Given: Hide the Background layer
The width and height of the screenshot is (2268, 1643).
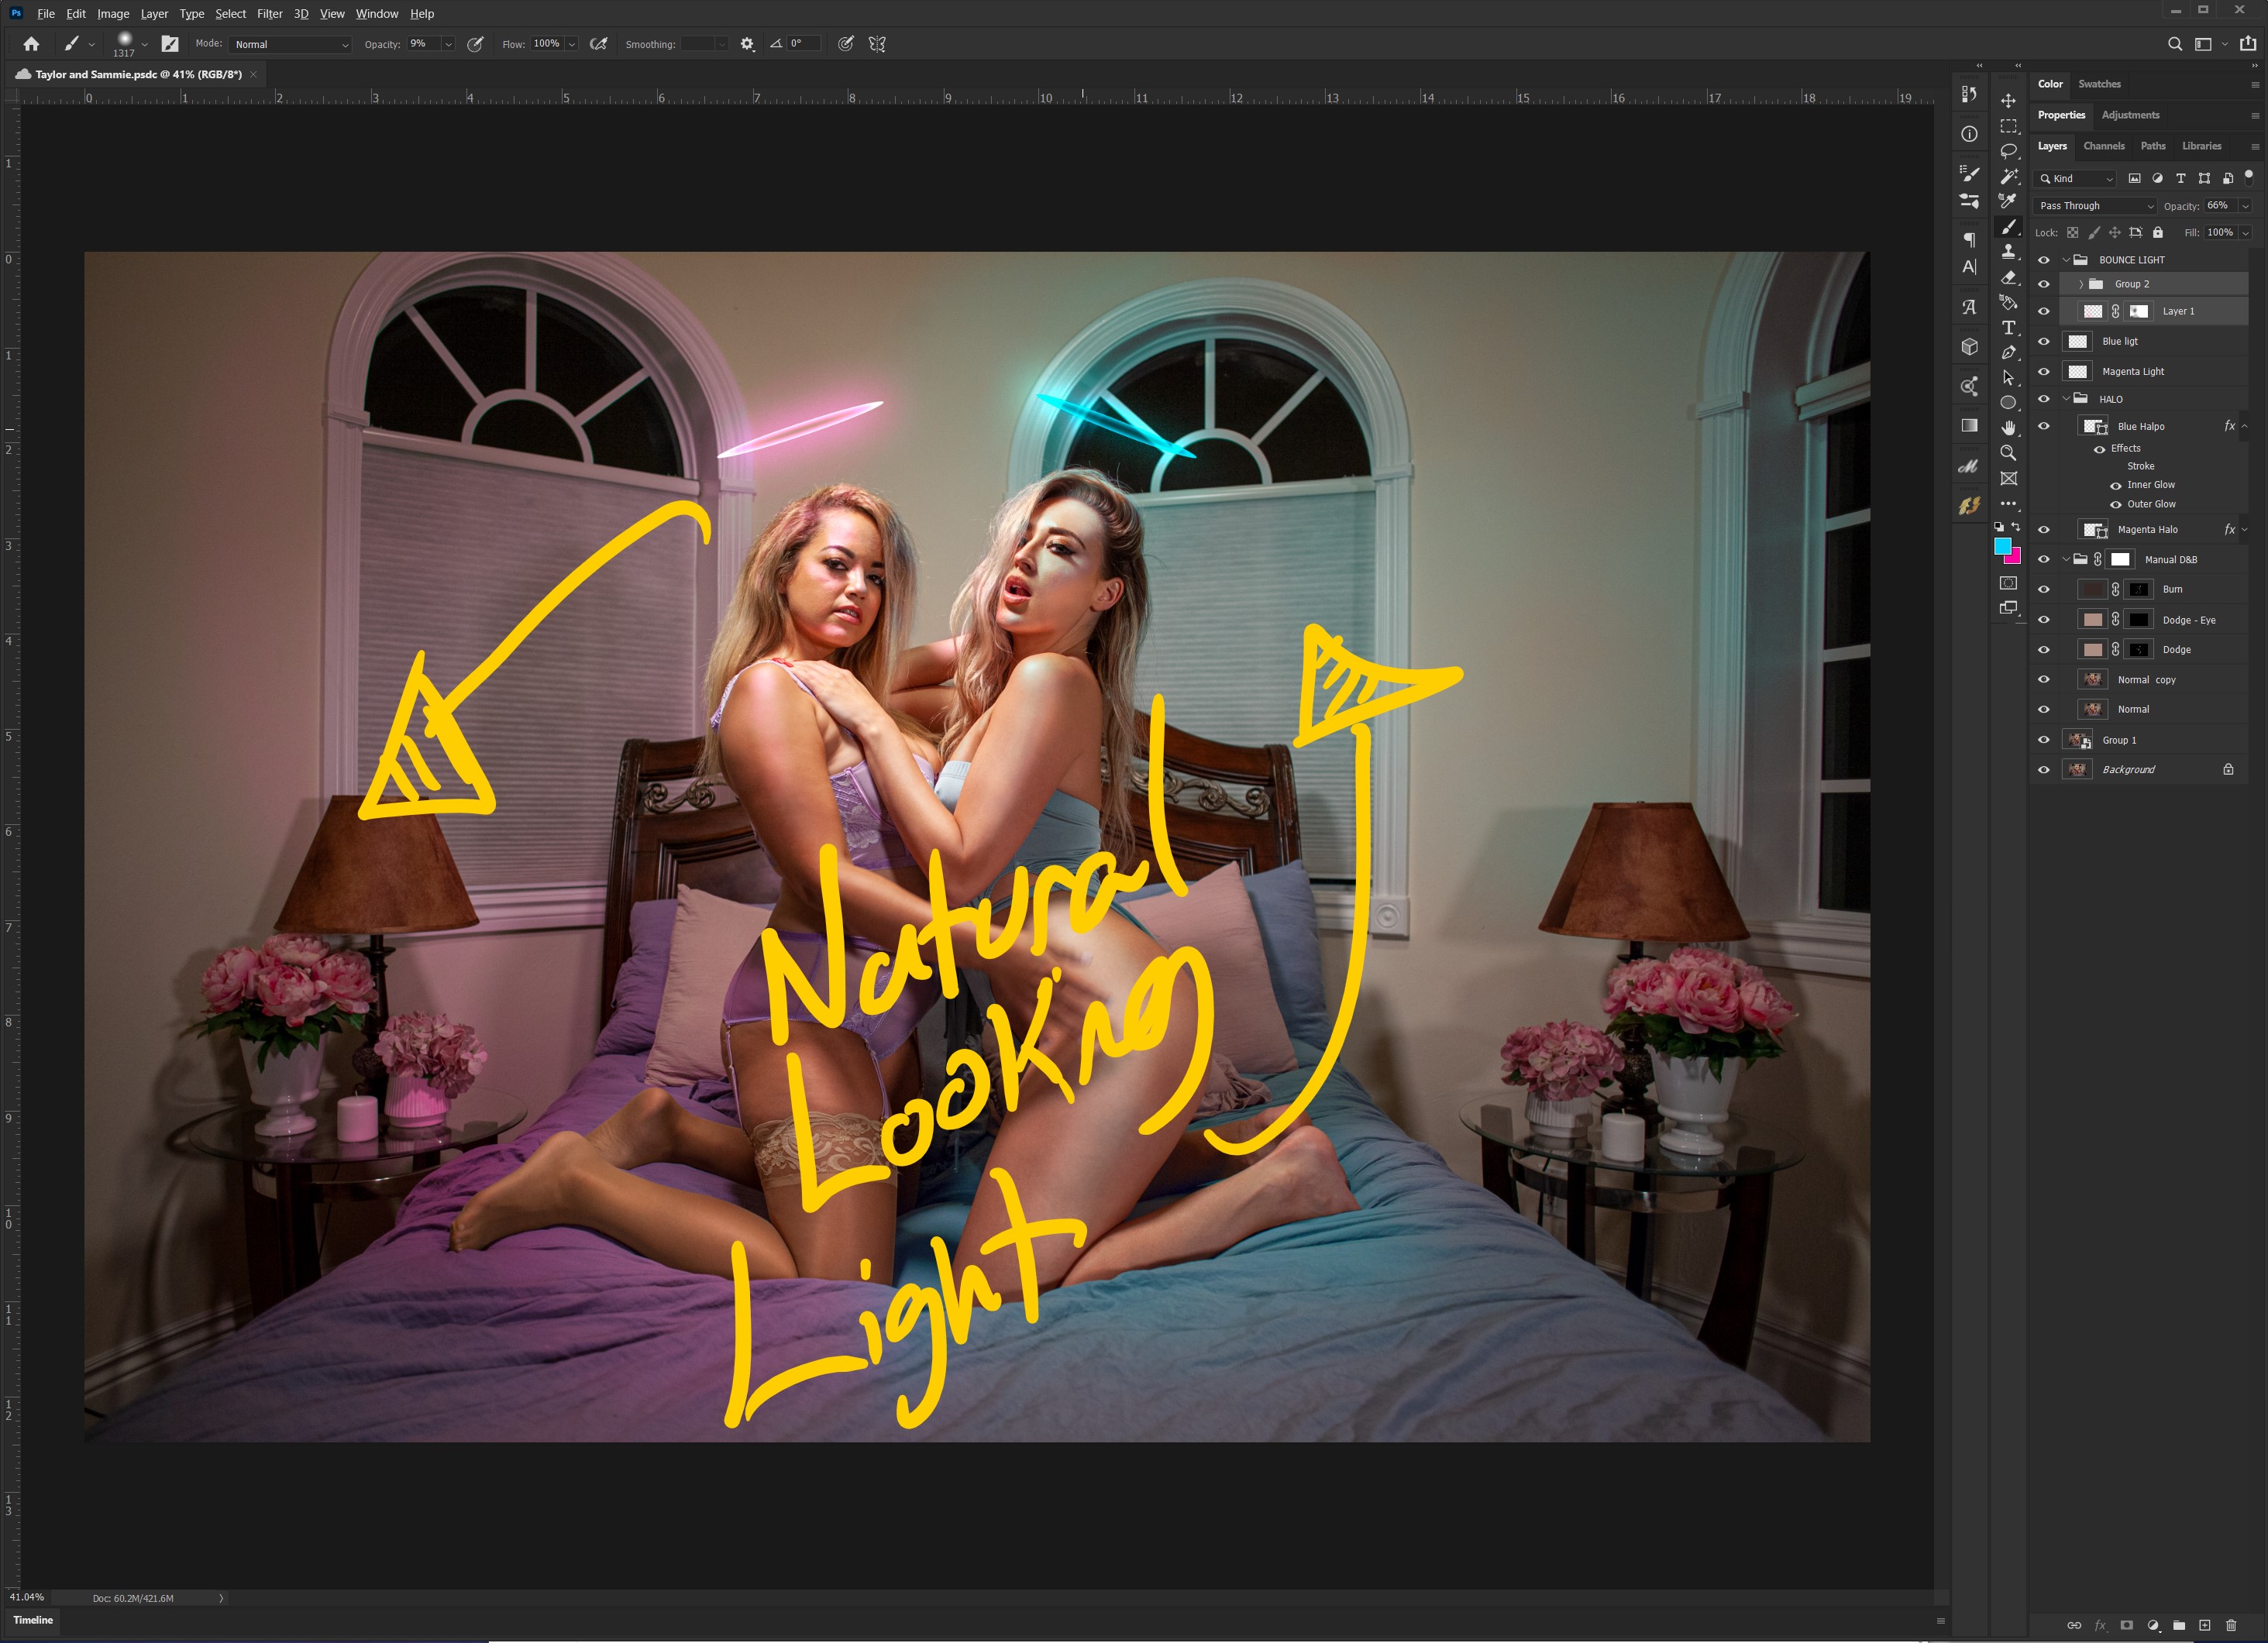Looking at the screenshot, I should (x=2044, y=770).
